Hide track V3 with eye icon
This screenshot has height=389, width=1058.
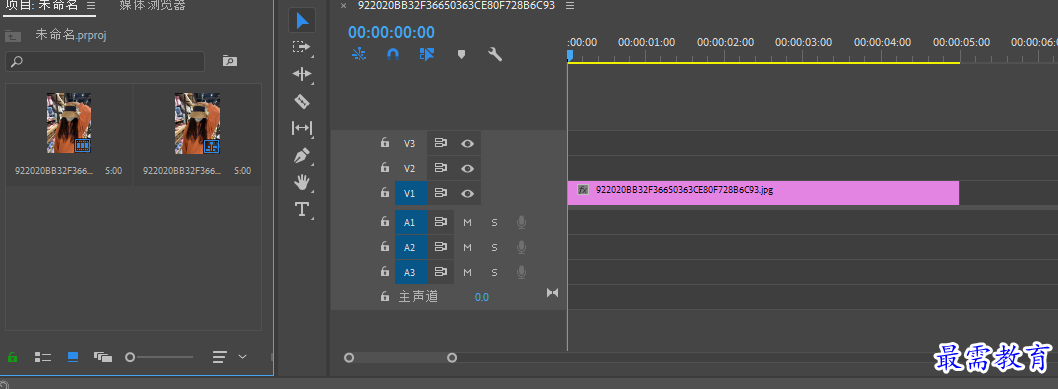point(468,143)
